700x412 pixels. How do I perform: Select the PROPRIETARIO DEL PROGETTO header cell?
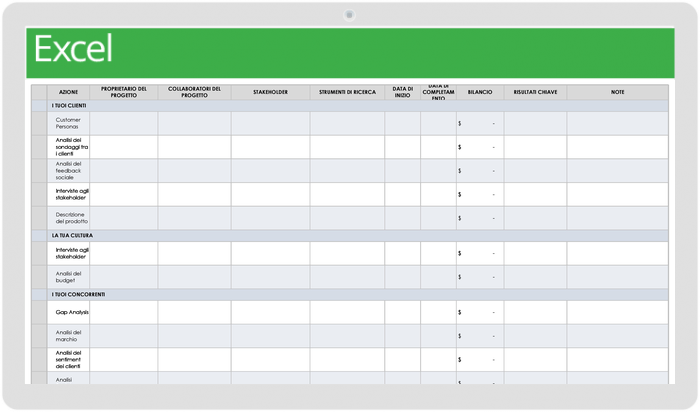pyautogui.click(x=124, y=92)
